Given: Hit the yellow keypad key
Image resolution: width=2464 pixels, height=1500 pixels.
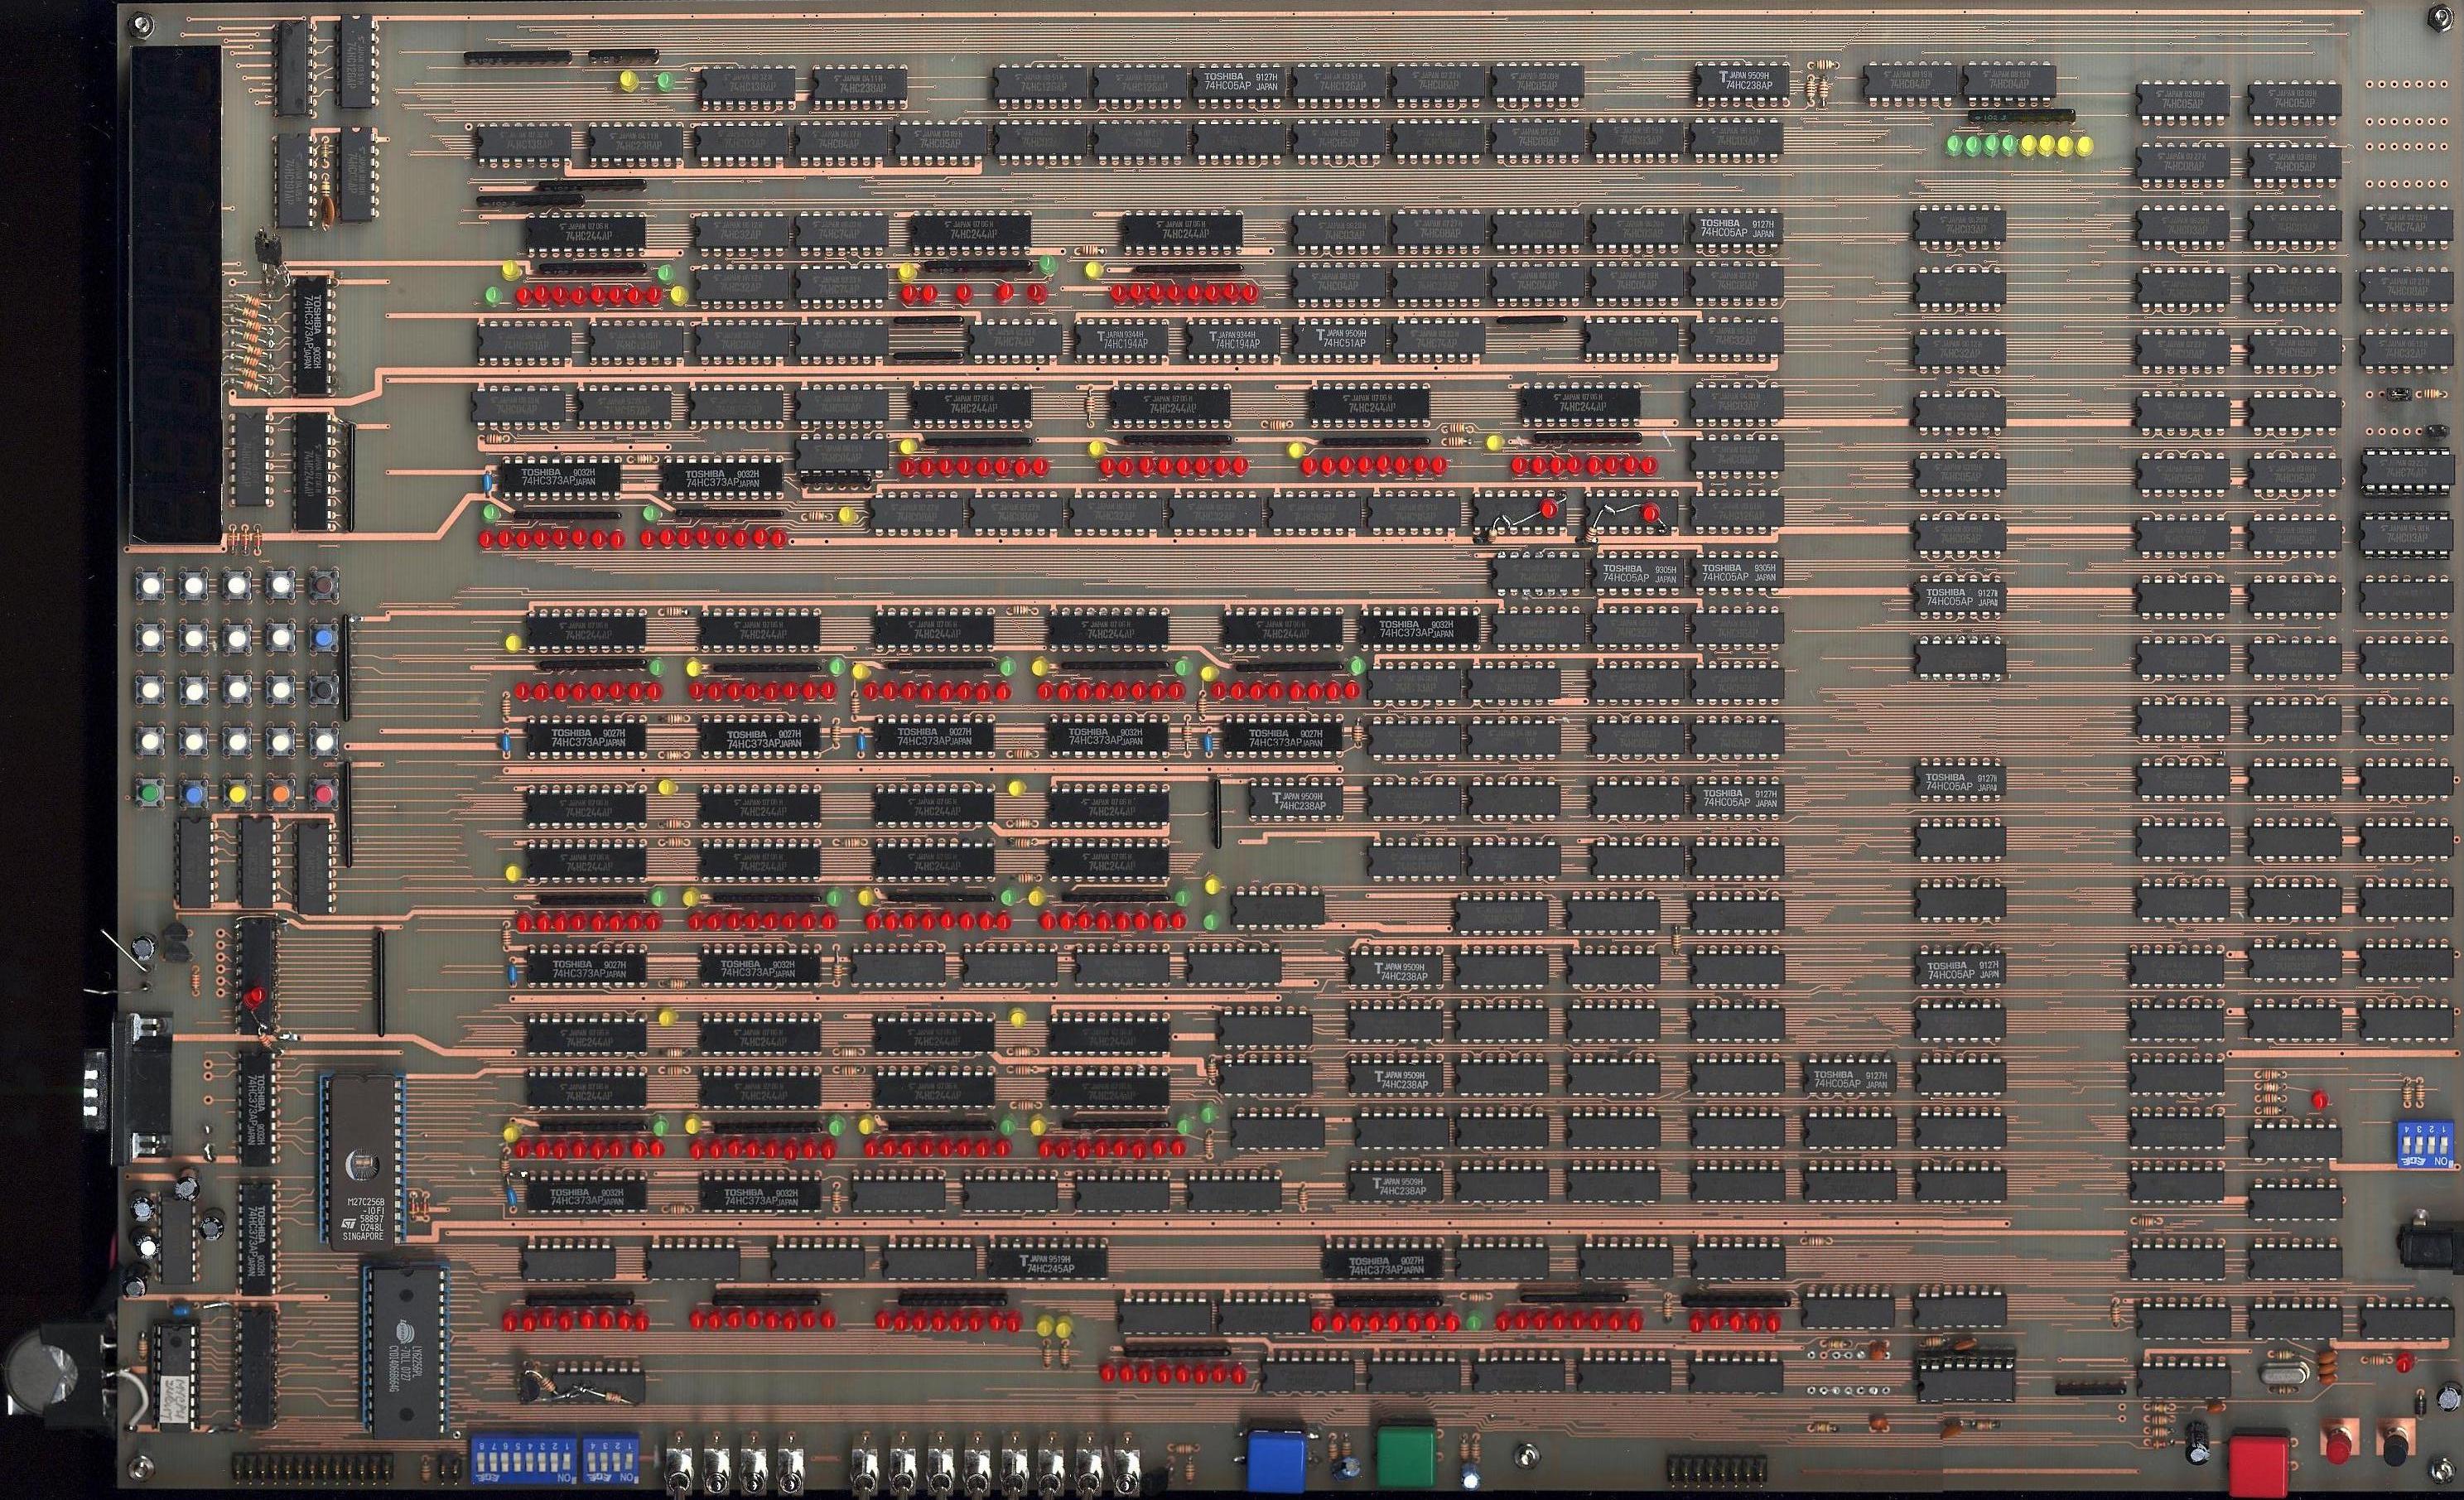Looking at the screenshot, I should coord(238,794).
